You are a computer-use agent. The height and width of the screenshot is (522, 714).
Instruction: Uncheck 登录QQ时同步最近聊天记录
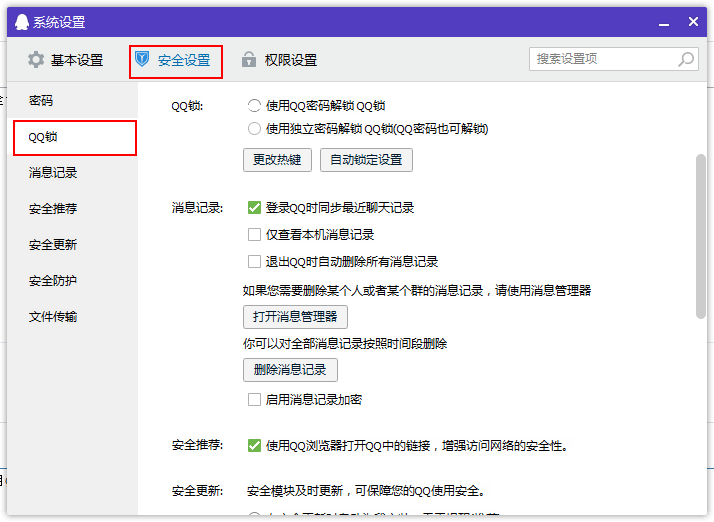254,208
